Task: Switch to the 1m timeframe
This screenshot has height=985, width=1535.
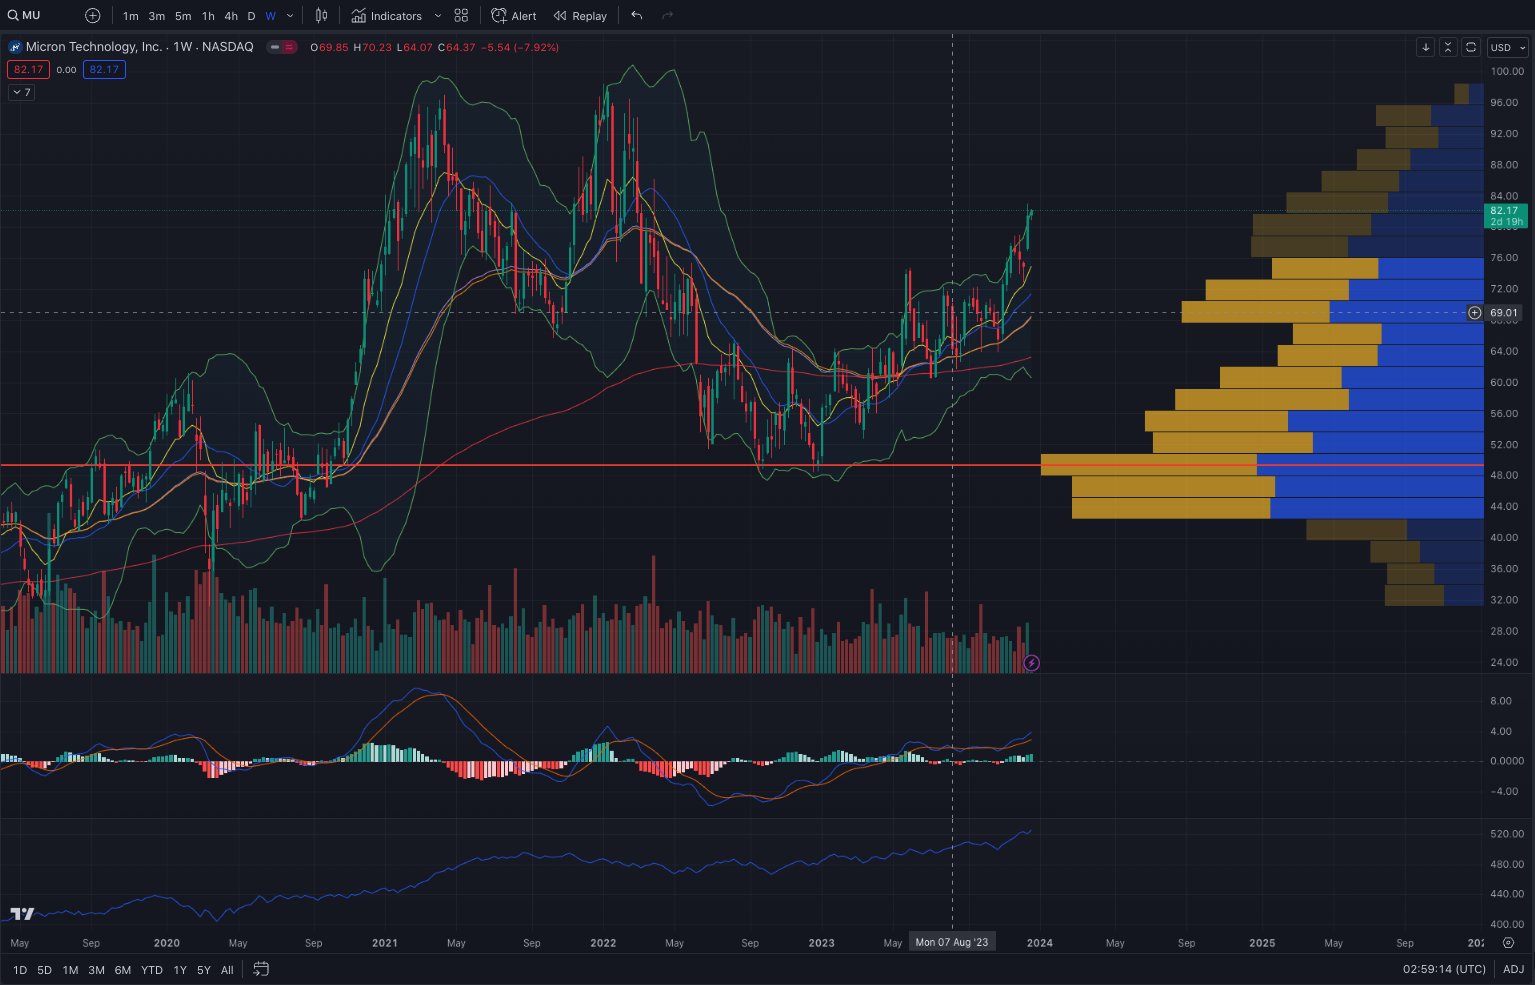Action: tap(131, 16)
